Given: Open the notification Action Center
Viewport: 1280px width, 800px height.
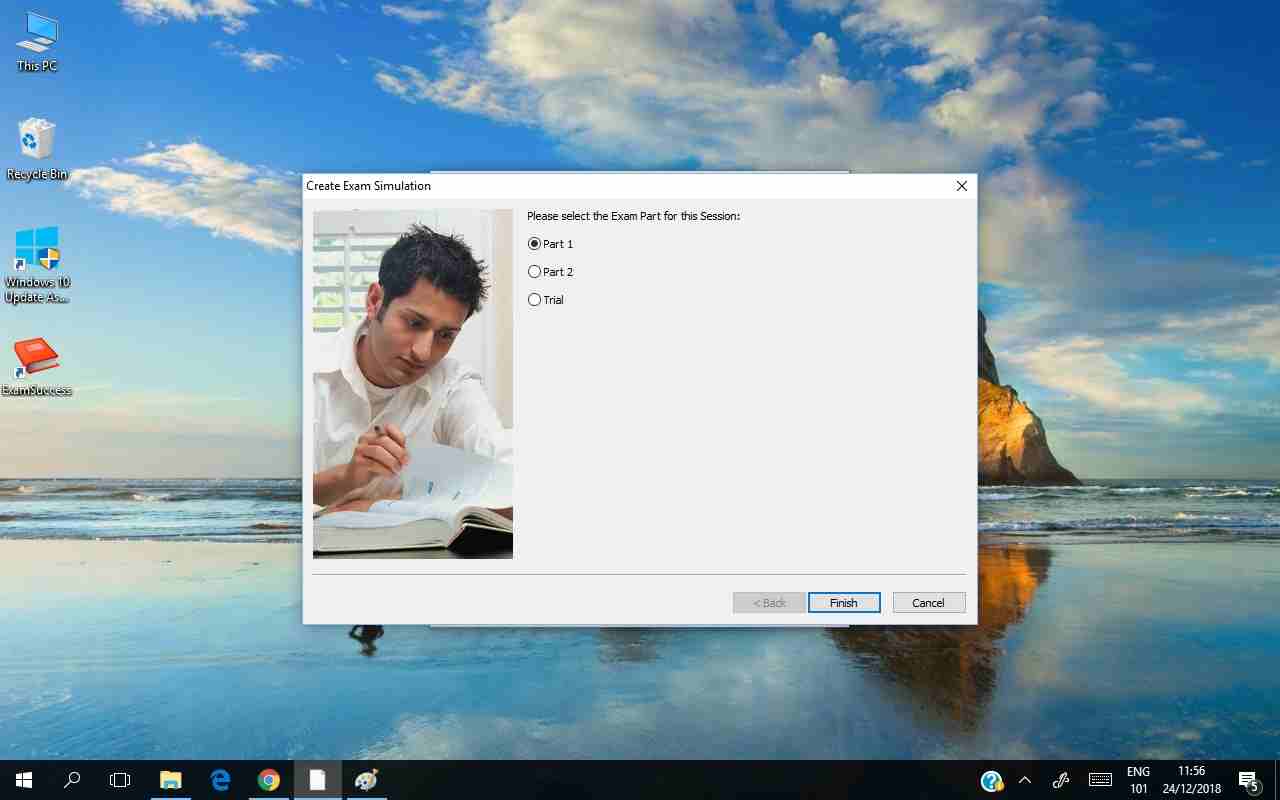Looking at the screenshot, I should click(1248, 780).
